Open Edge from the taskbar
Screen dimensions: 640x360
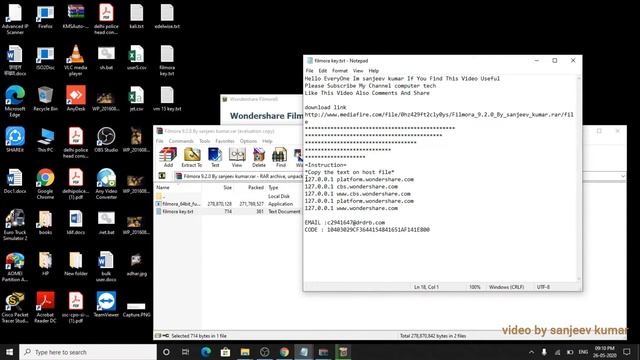point(206,351)
